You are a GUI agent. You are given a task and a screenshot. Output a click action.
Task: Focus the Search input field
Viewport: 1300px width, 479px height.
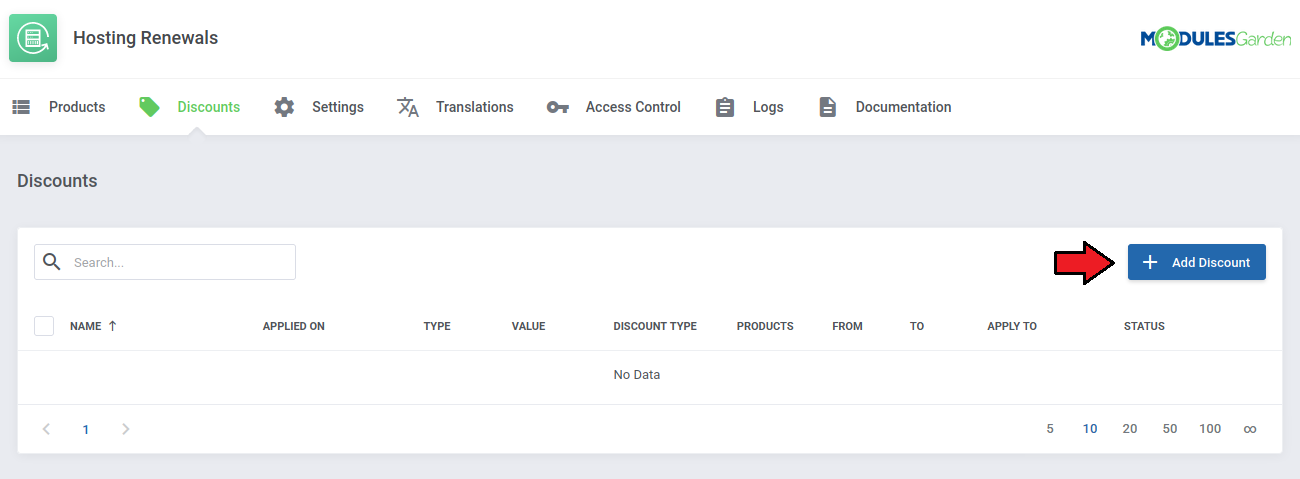pos(165,262)
